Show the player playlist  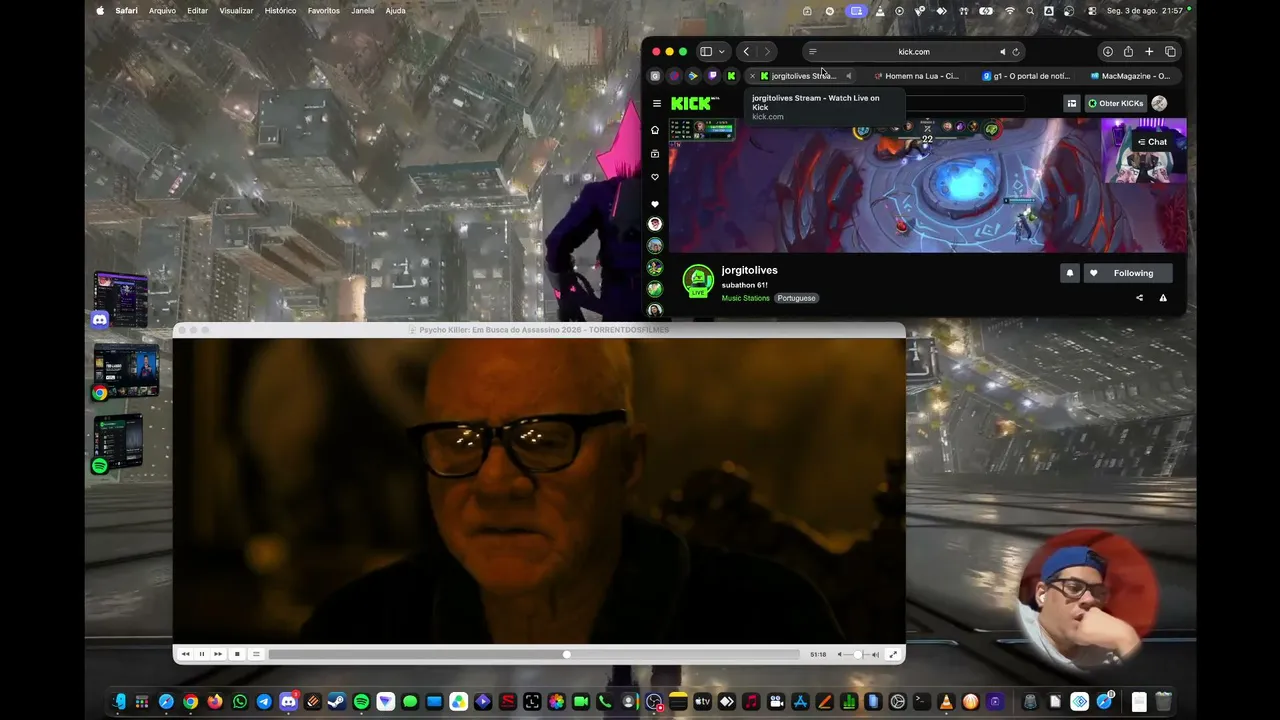256,654
